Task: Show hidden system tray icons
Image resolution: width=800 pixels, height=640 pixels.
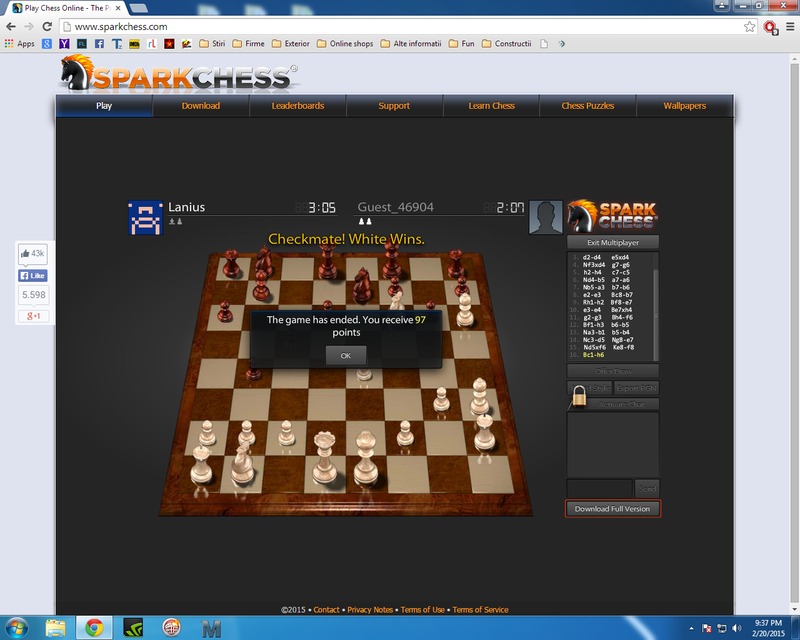Action: 691,628
